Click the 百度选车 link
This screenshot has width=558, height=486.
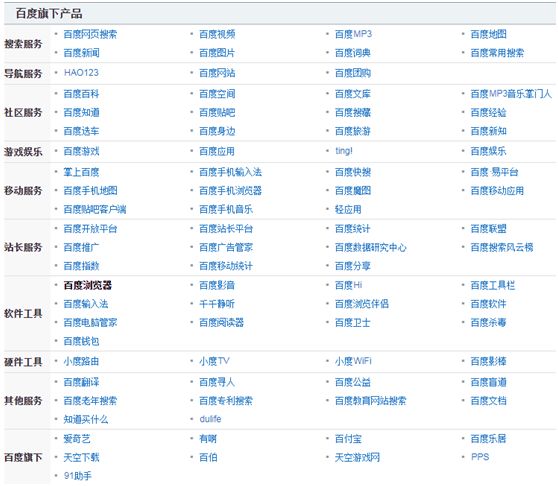[x=81, y=131]
